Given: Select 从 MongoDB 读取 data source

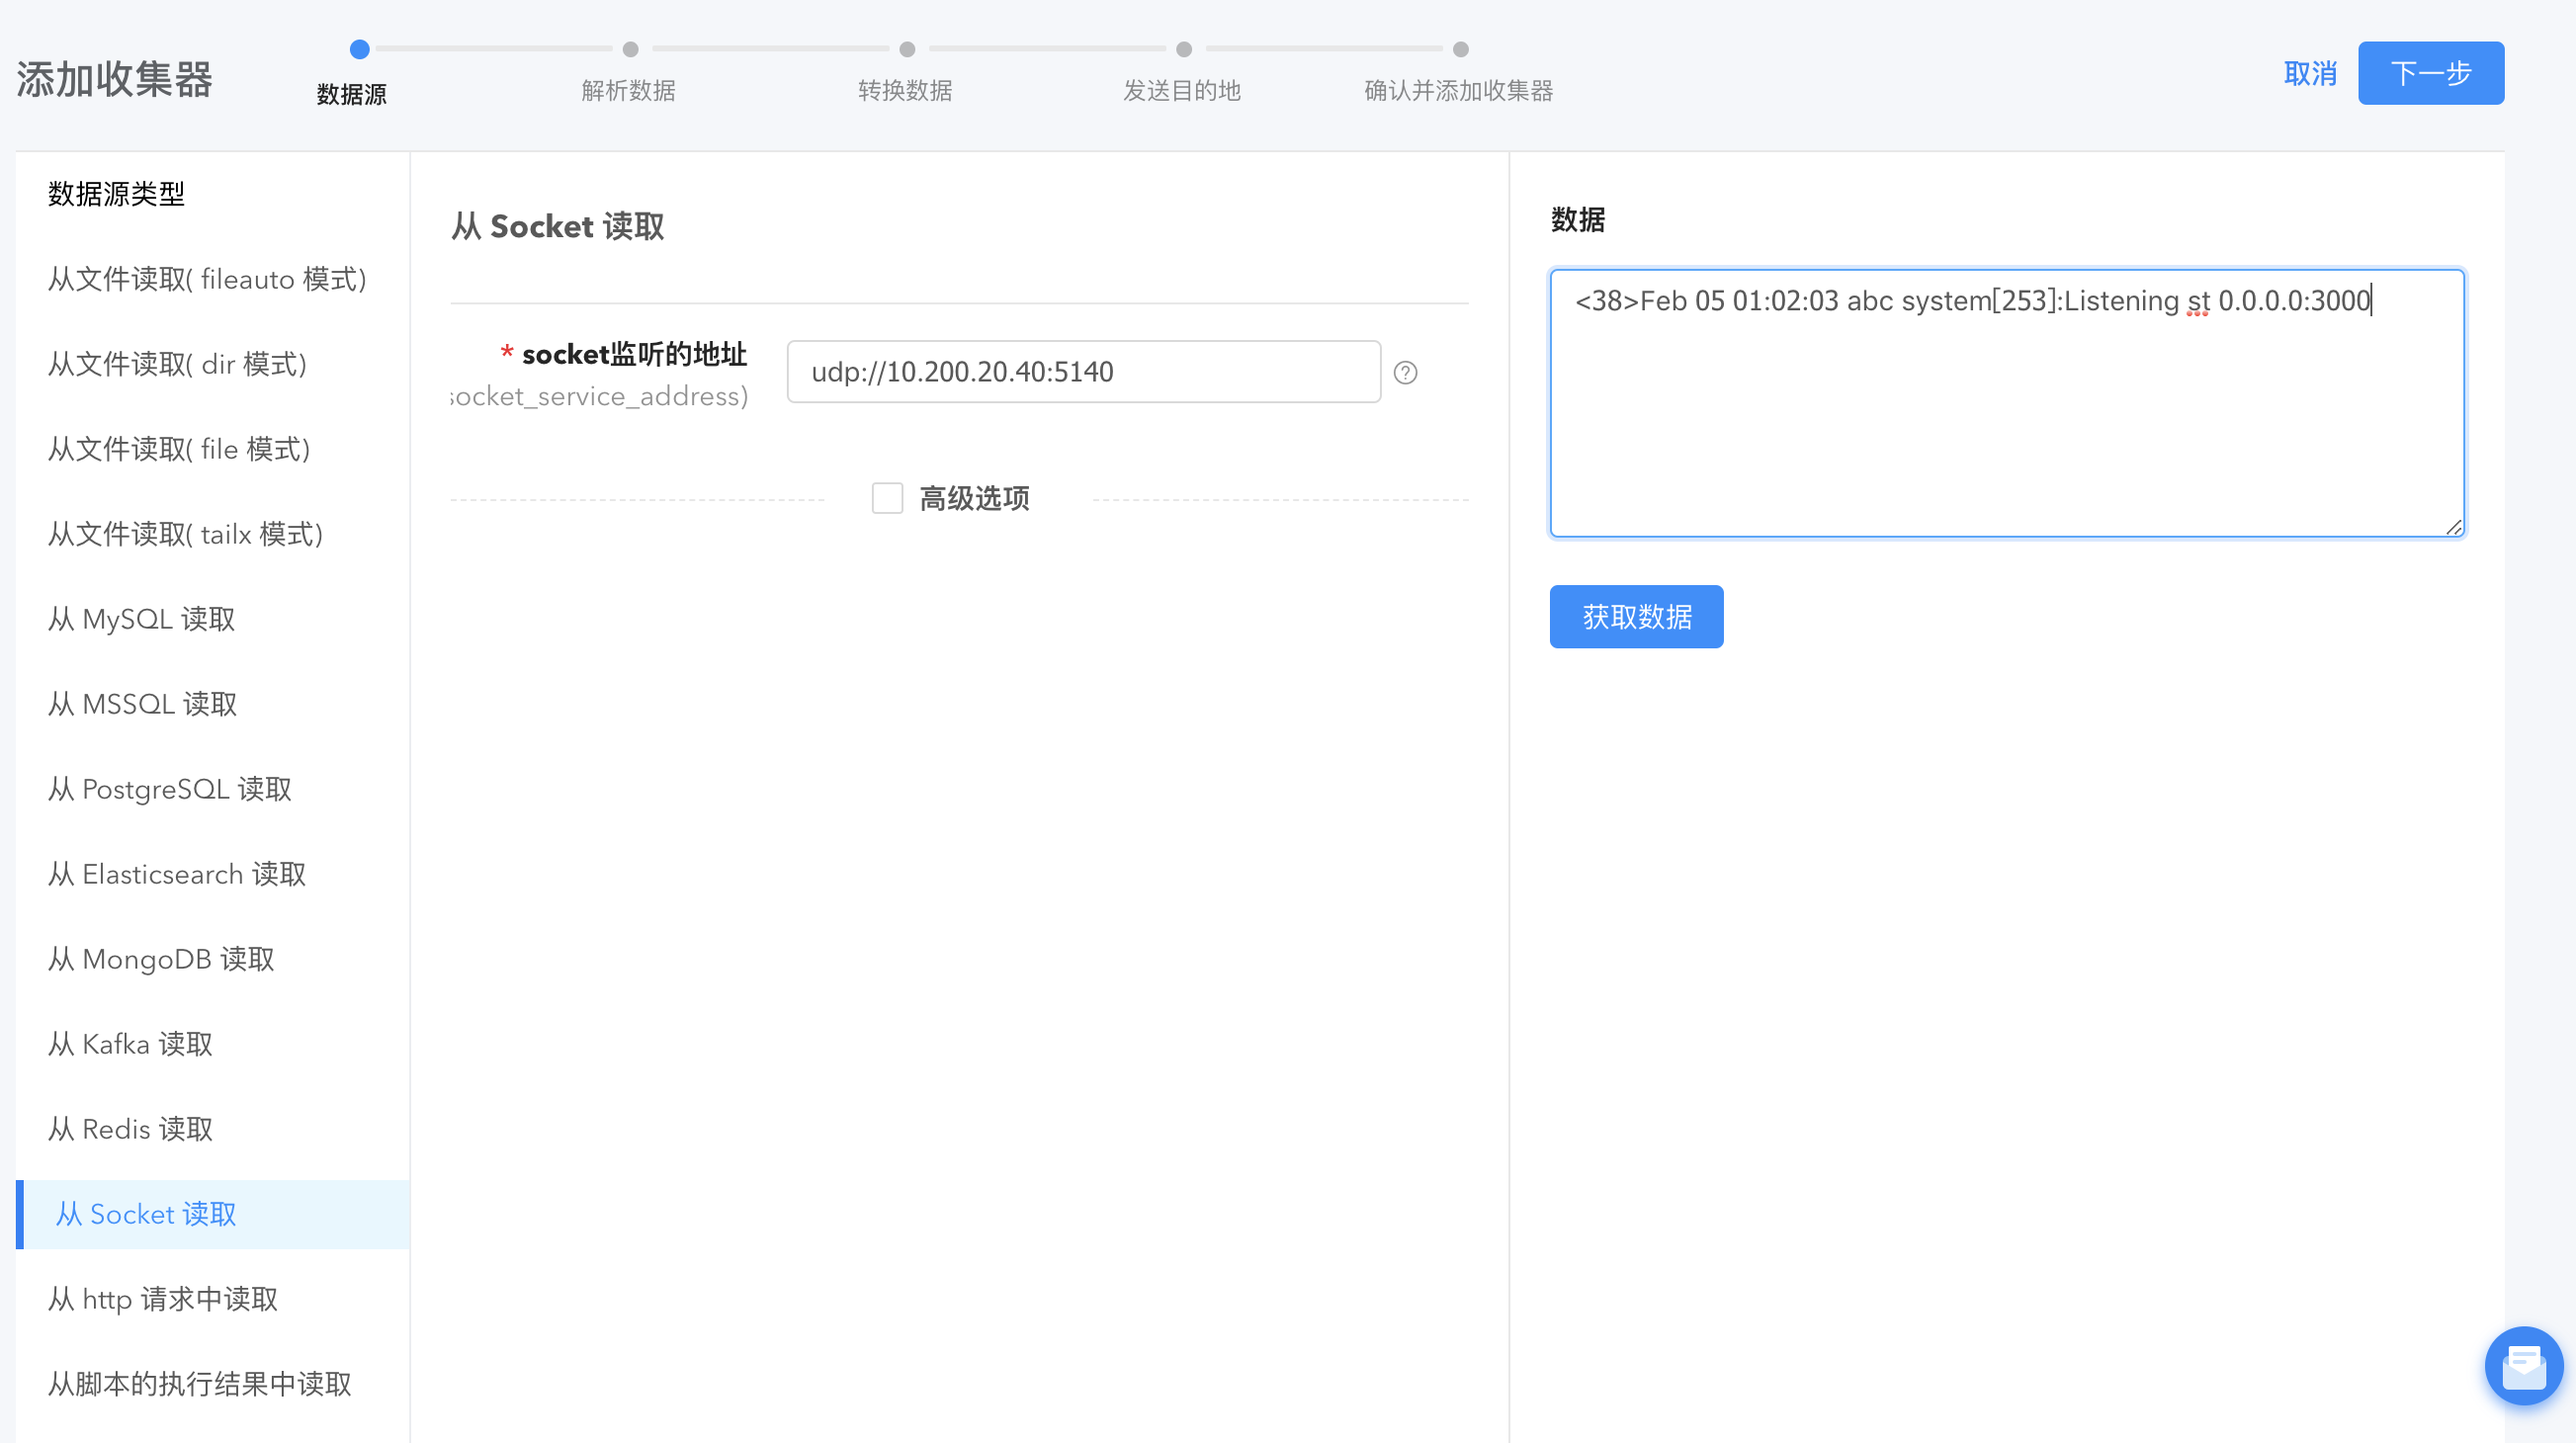Looking at the screenshot, I should (x=213, y=959).
